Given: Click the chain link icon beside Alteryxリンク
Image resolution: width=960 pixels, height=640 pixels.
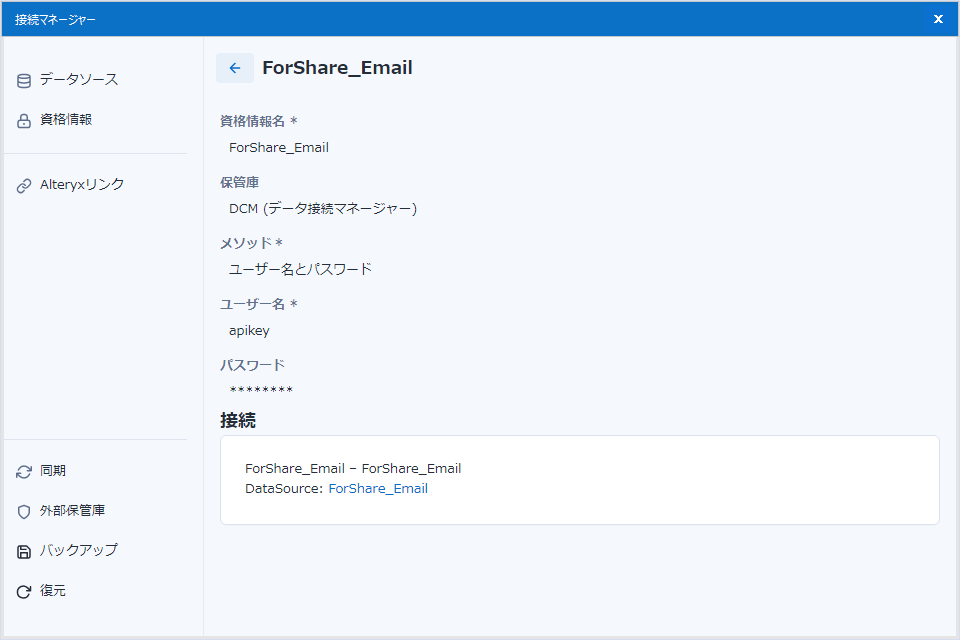Looking at the screenshot, I should point(24,186).
